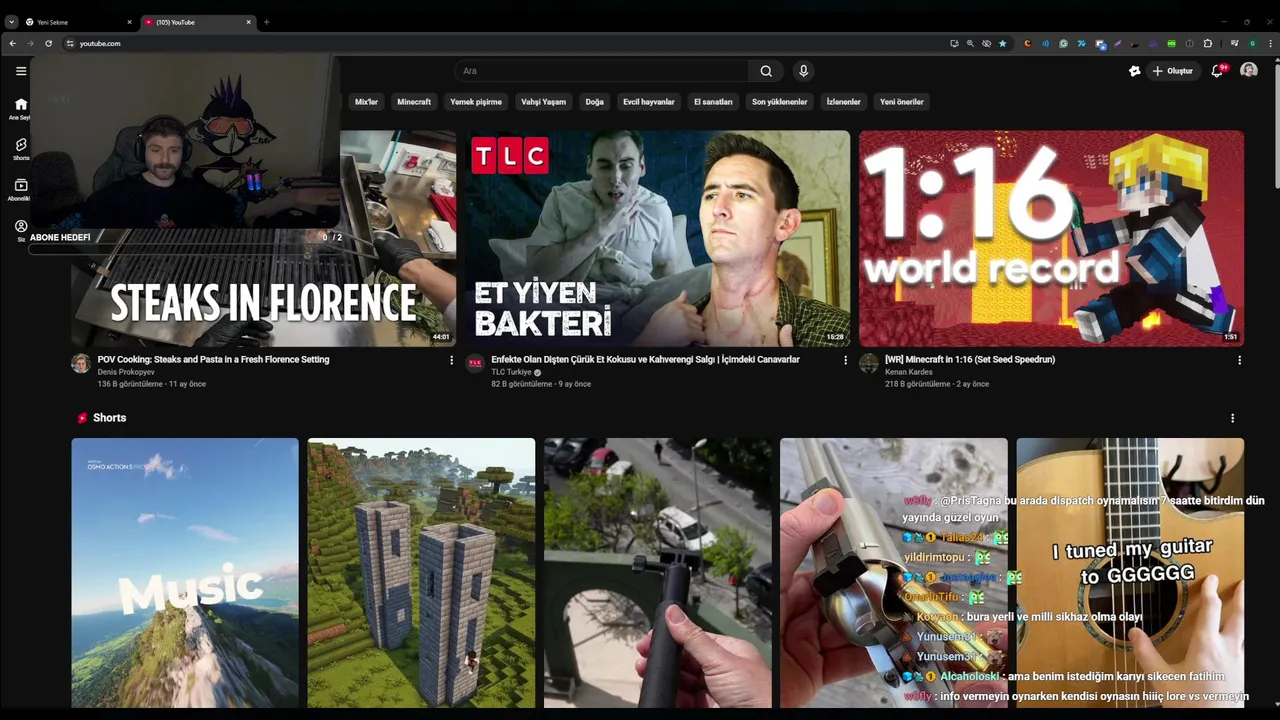Open the TLC Türkiye channel name

[511, 372]
